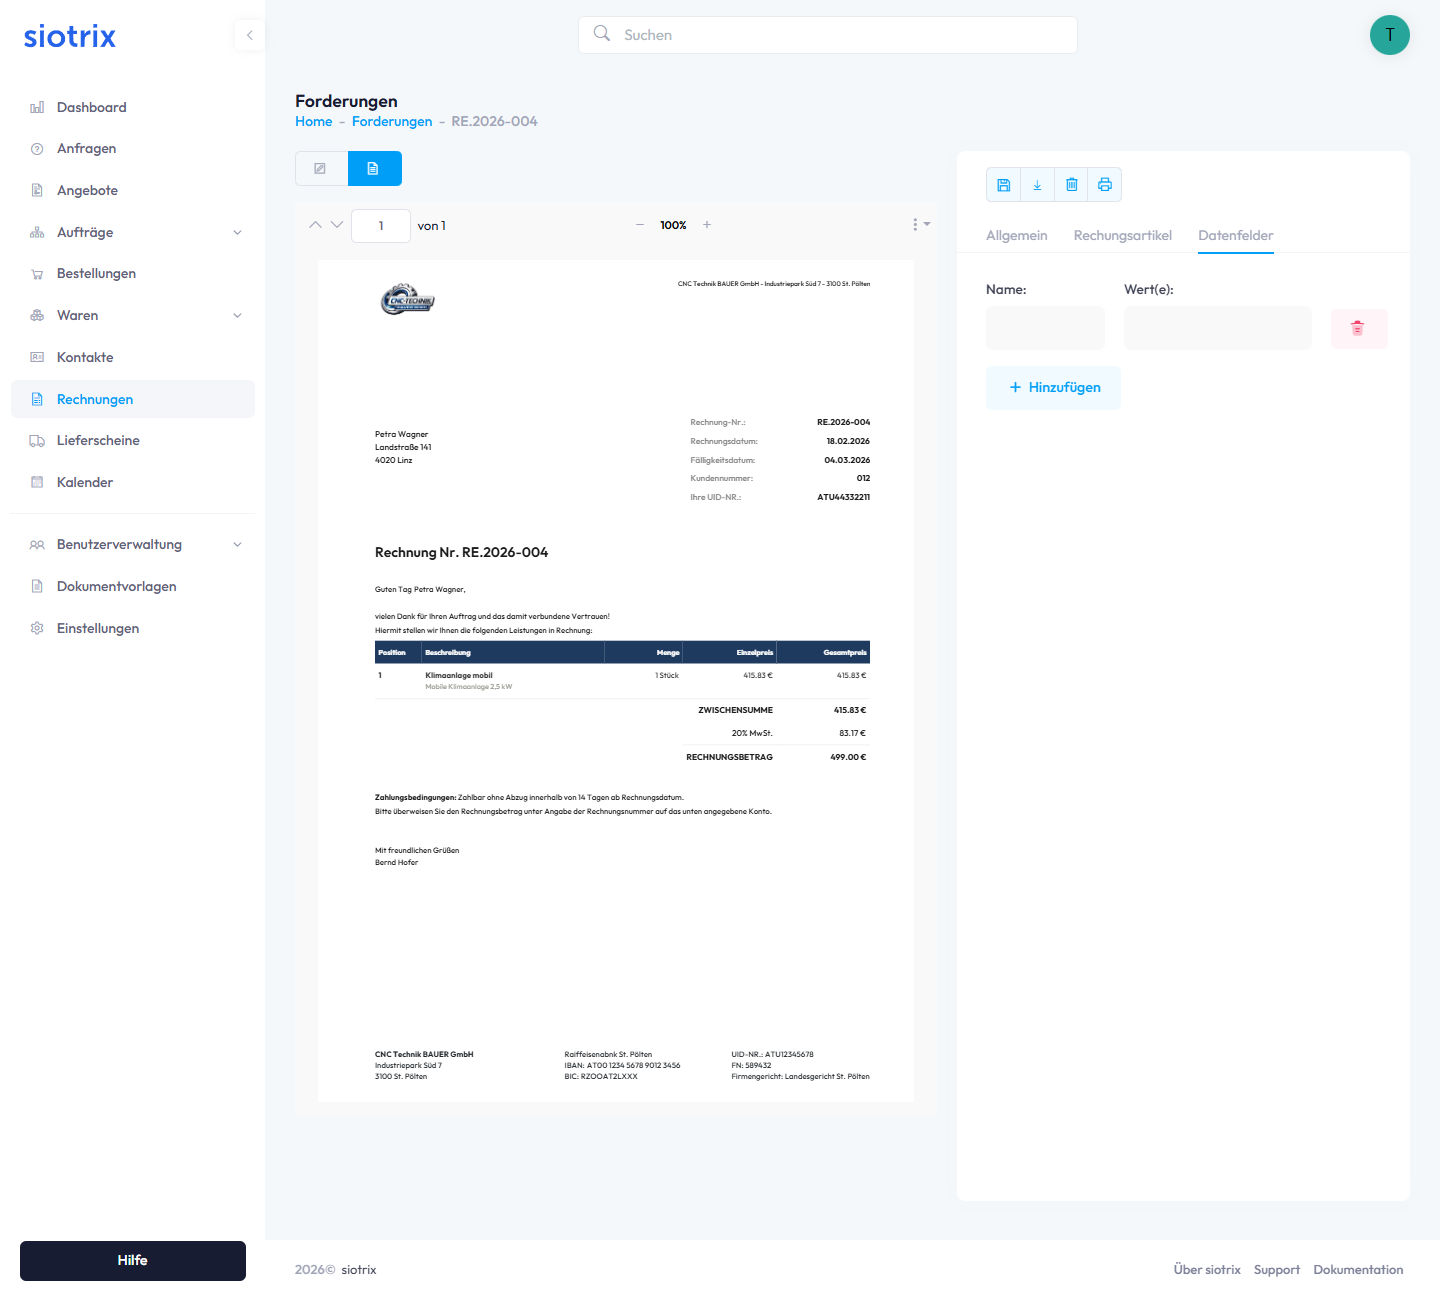The height and width of the screenshot is (1300, 1440).
Task: Zoom in with the plus icon
Action: (x=707, y=225)
